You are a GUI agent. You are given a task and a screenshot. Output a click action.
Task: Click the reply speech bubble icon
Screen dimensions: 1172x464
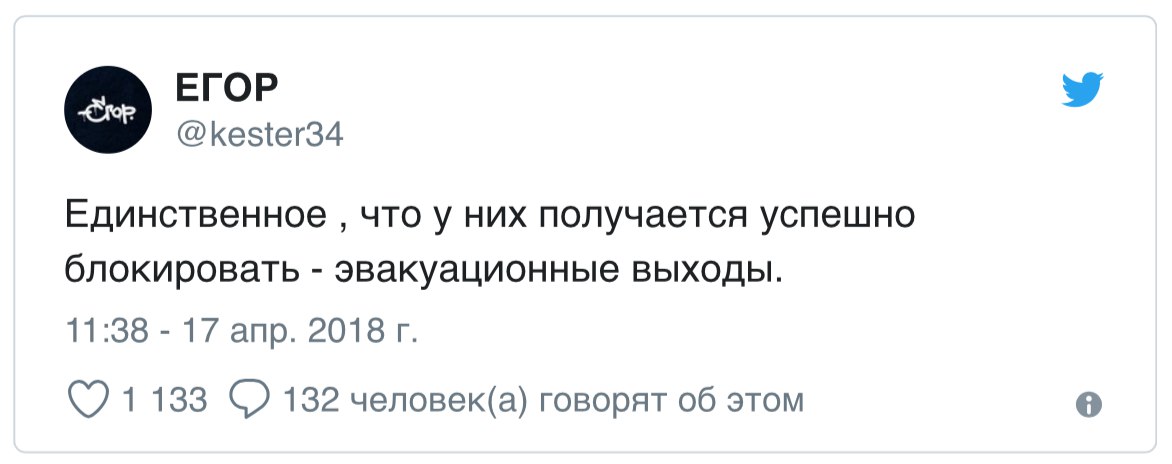pos(247,402)
